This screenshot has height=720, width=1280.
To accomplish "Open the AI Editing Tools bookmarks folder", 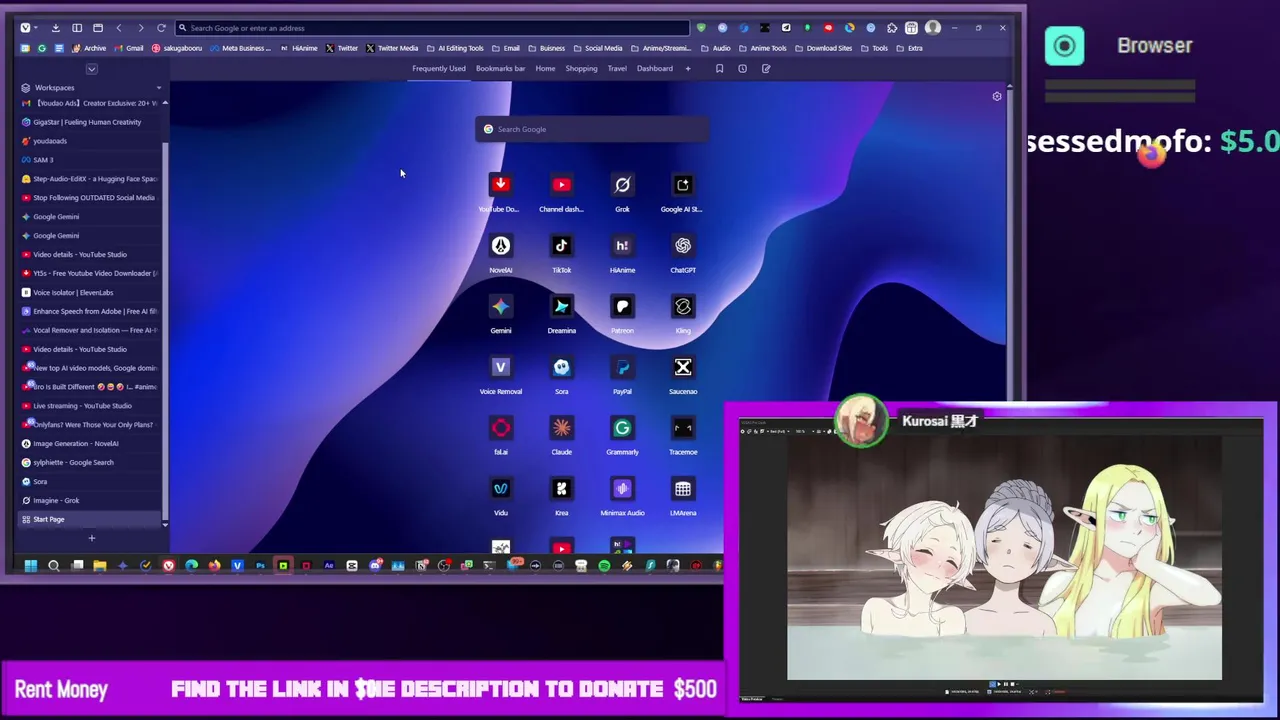I will coord(455,48).
